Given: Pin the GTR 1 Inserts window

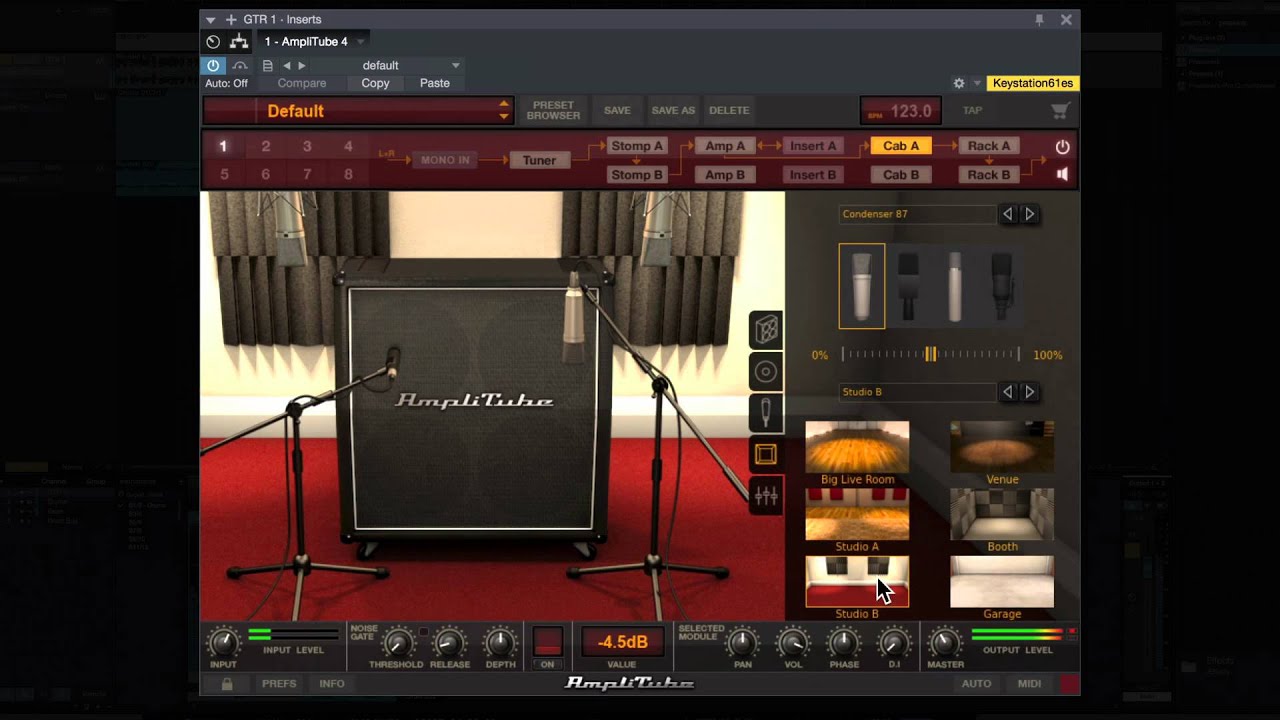Looking at the screenshot, I should [x=1040, y=19].
